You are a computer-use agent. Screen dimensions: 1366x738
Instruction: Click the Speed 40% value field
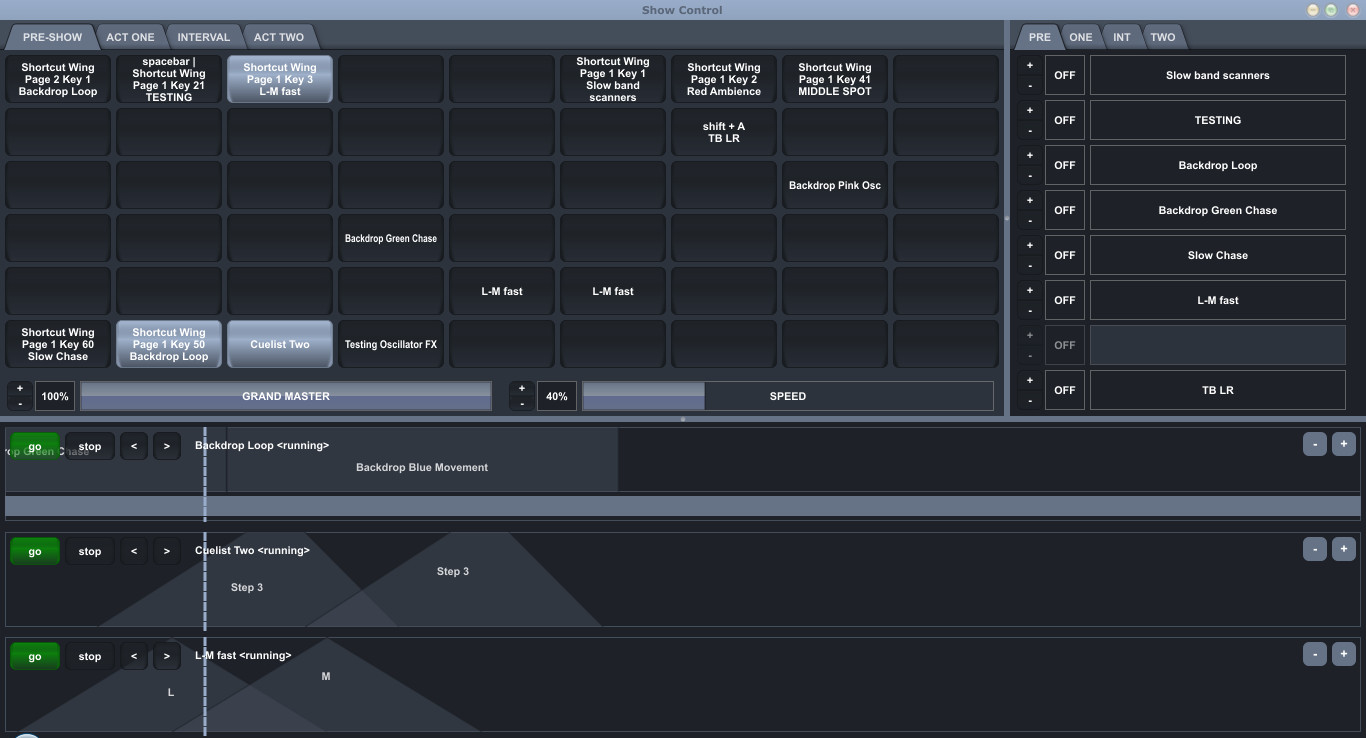tap(557, 396)
